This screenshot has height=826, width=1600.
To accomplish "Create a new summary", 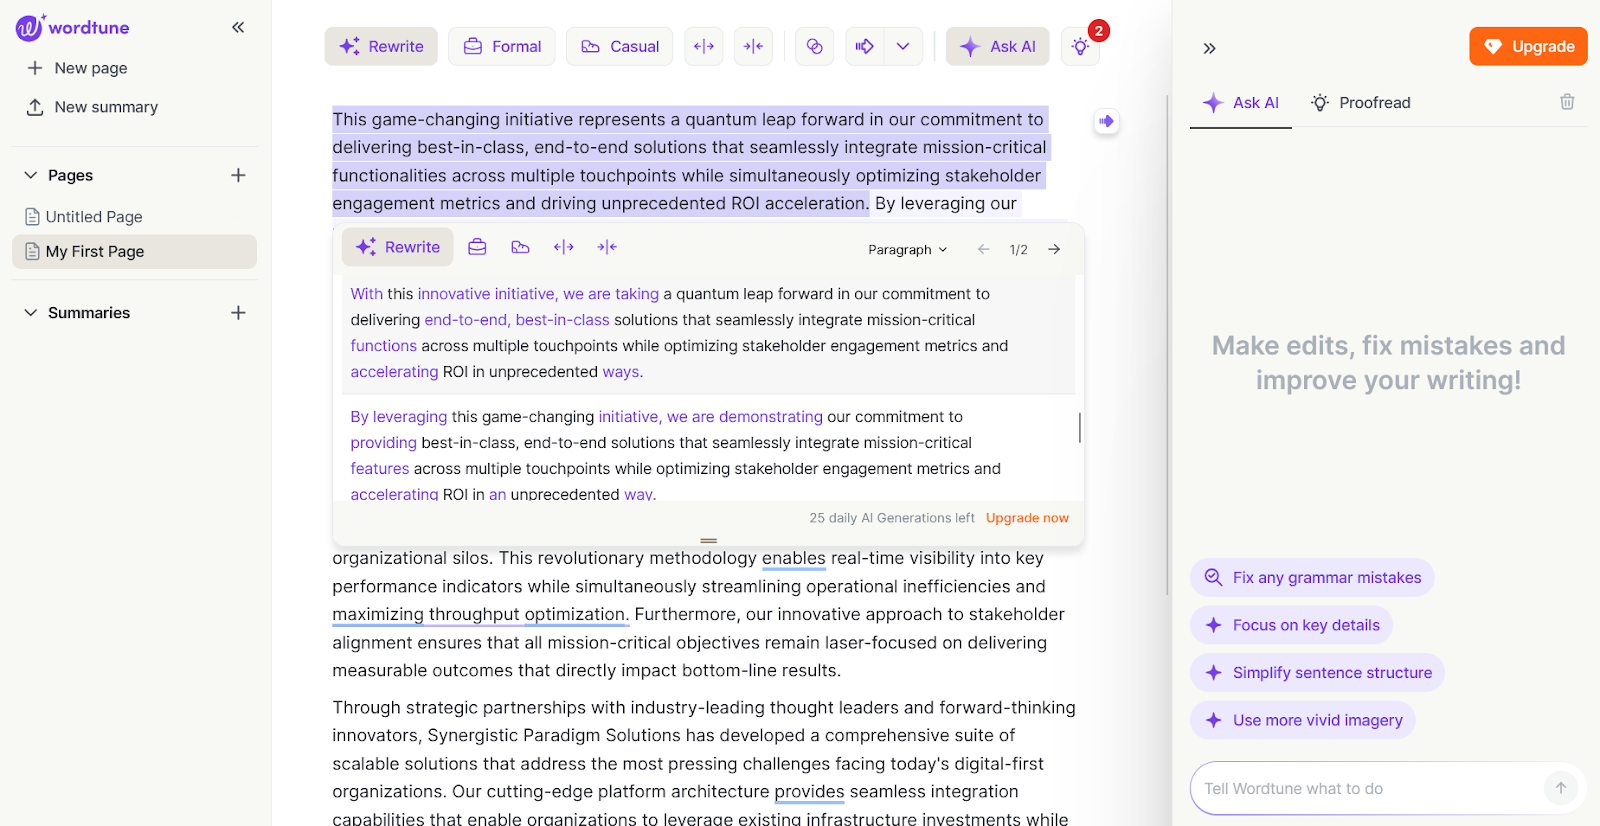I will point(92,107).
